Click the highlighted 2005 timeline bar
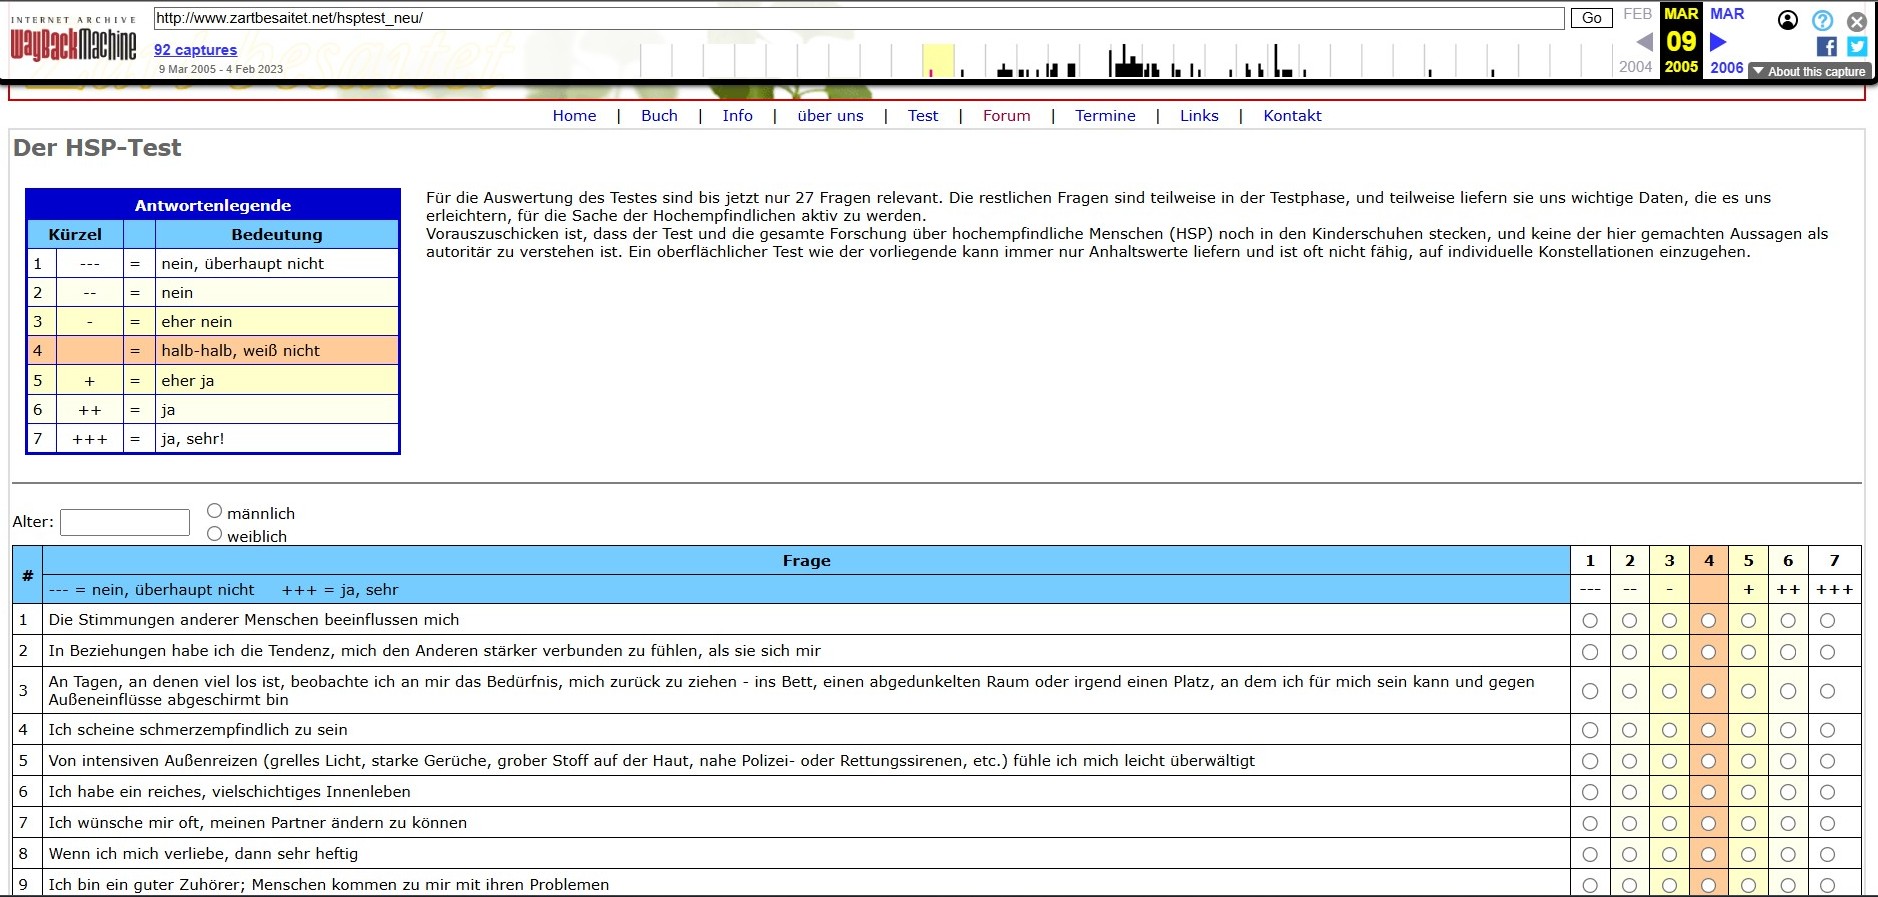Image resolution: width=1878 pixels, height=897 pixels. point(937,61)
